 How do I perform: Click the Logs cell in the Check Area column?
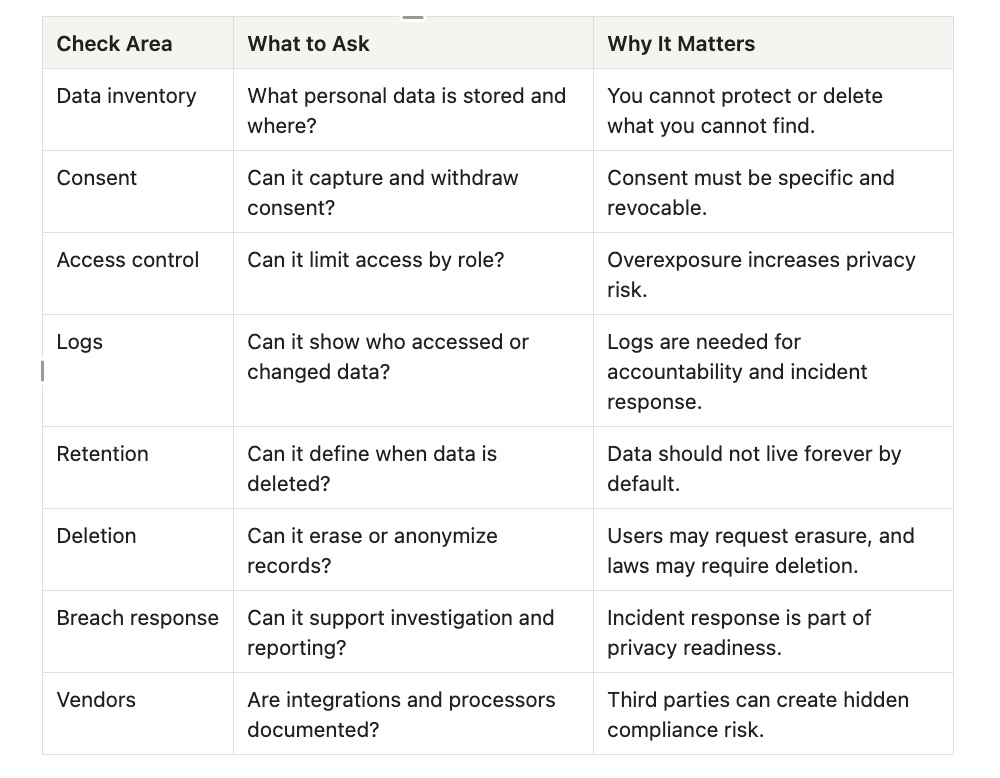[x=138, y=371]
